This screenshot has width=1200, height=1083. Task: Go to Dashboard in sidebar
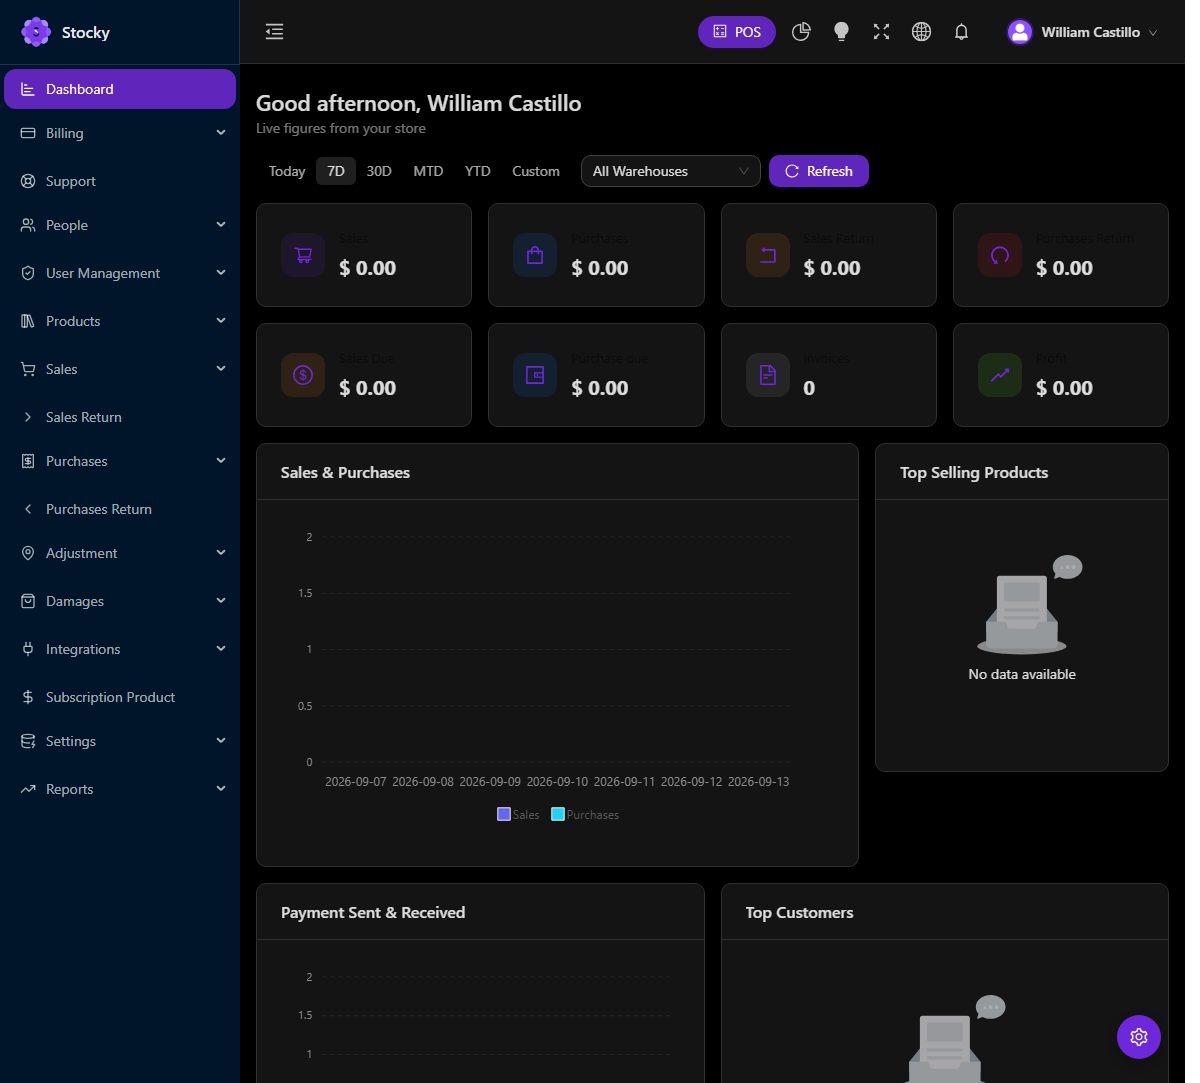point(120,89)
